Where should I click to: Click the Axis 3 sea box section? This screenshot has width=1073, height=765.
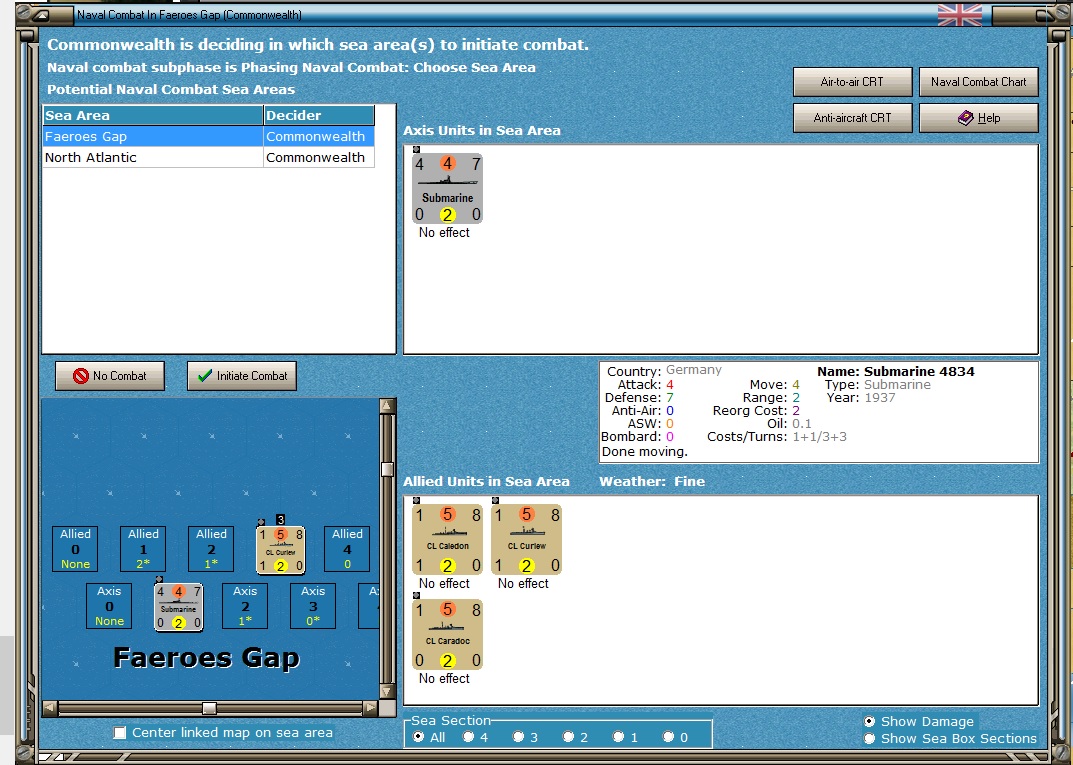tap(313, 606)
